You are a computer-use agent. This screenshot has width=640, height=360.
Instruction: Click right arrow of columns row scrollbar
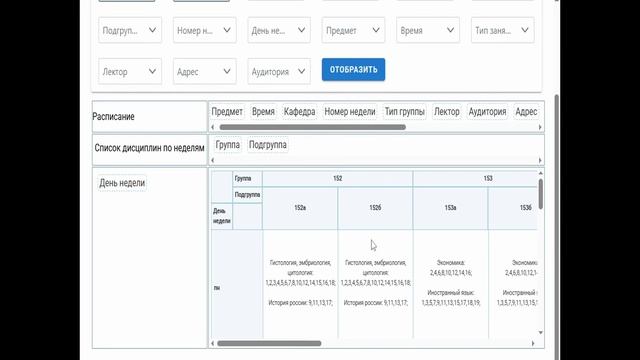pyautogui.click(x=540, y=160)
